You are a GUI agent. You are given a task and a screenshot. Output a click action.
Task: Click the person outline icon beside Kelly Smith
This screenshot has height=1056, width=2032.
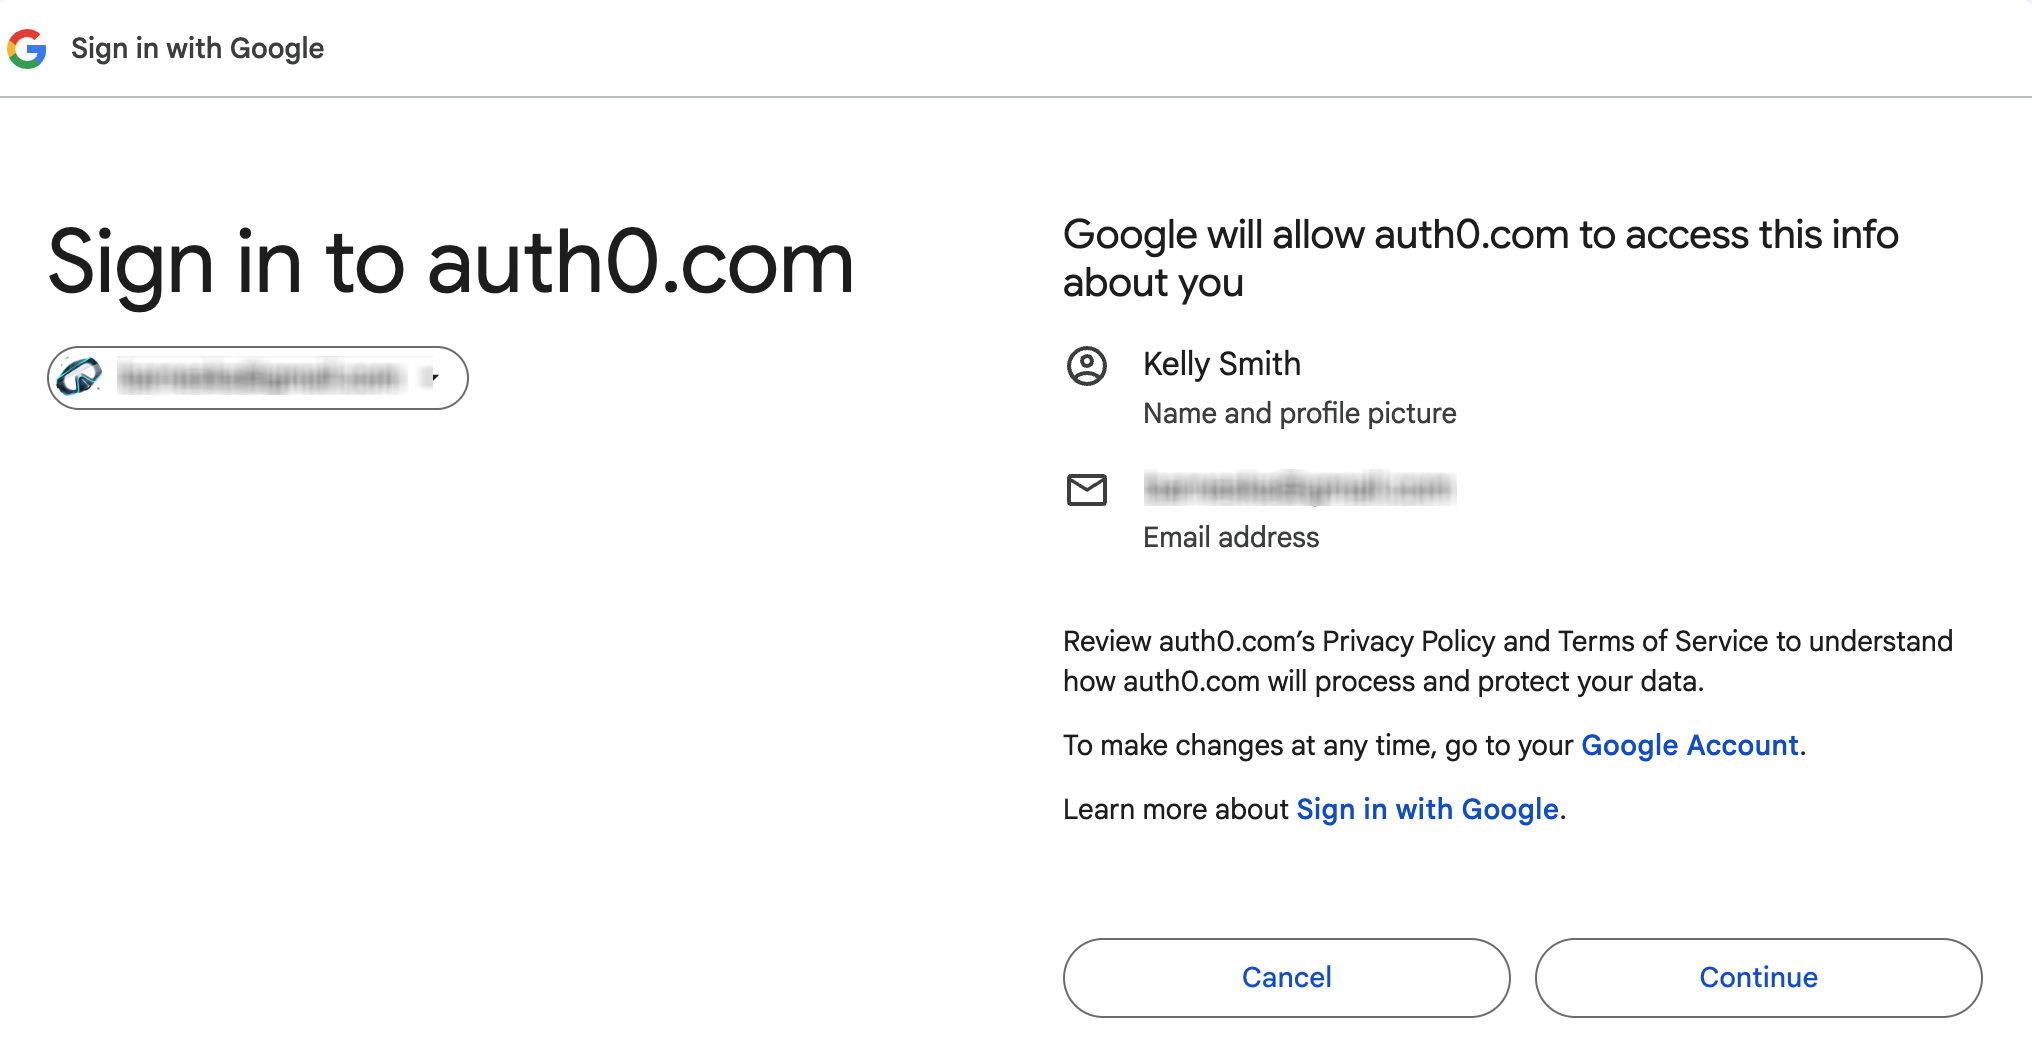(1086, 365)
